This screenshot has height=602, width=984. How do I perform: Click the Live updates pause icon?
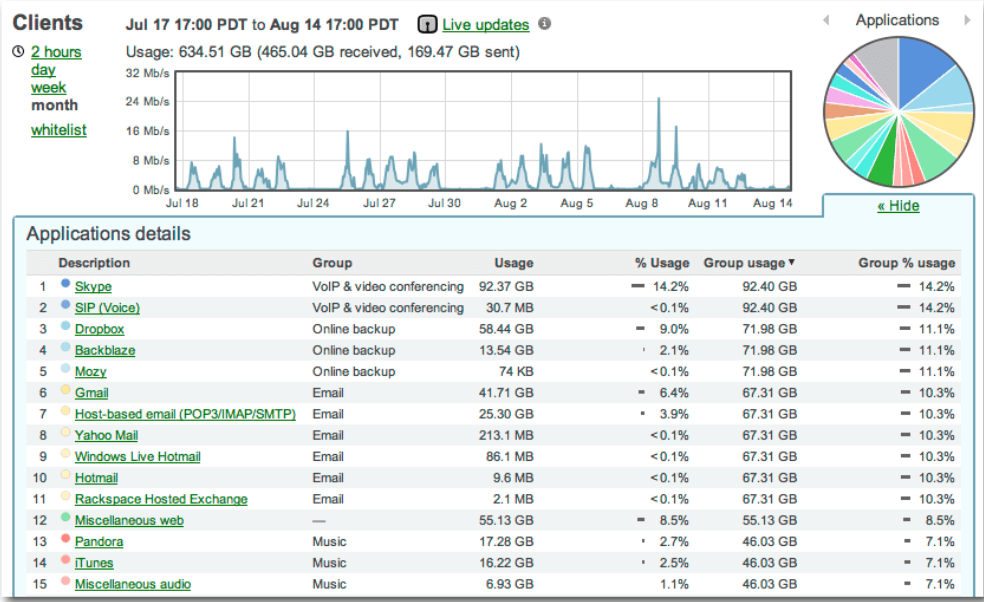tap(427, 24)
